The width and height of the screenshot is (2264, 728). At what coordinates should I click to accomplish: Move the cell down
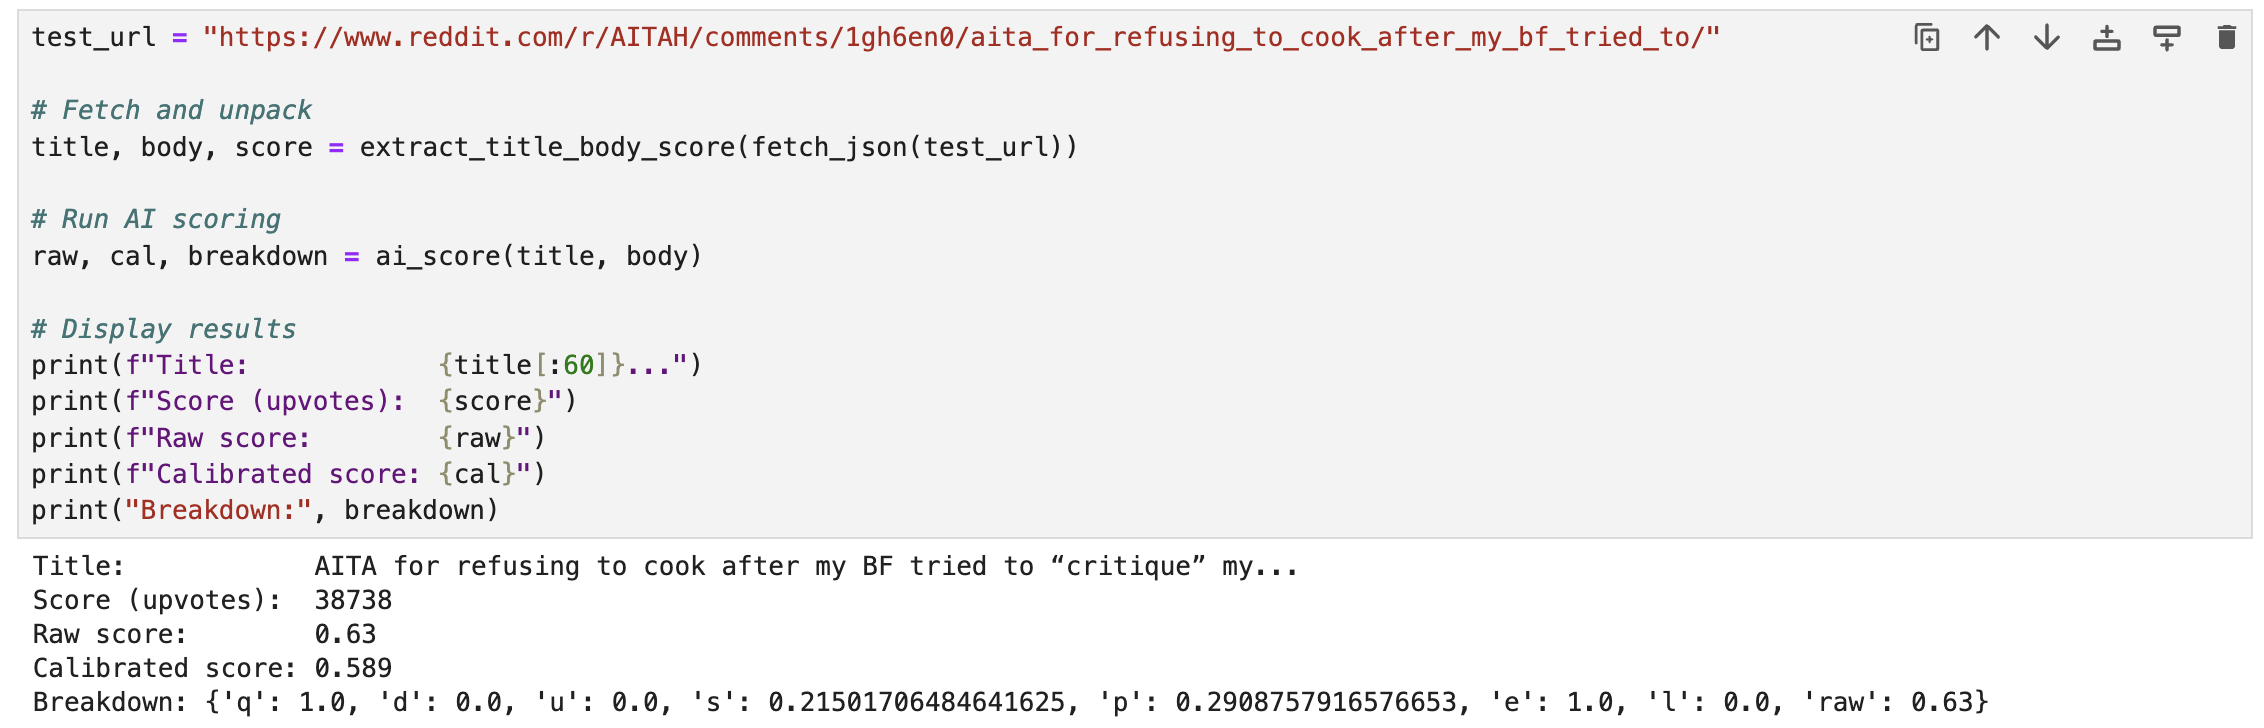coord(2046,38)
